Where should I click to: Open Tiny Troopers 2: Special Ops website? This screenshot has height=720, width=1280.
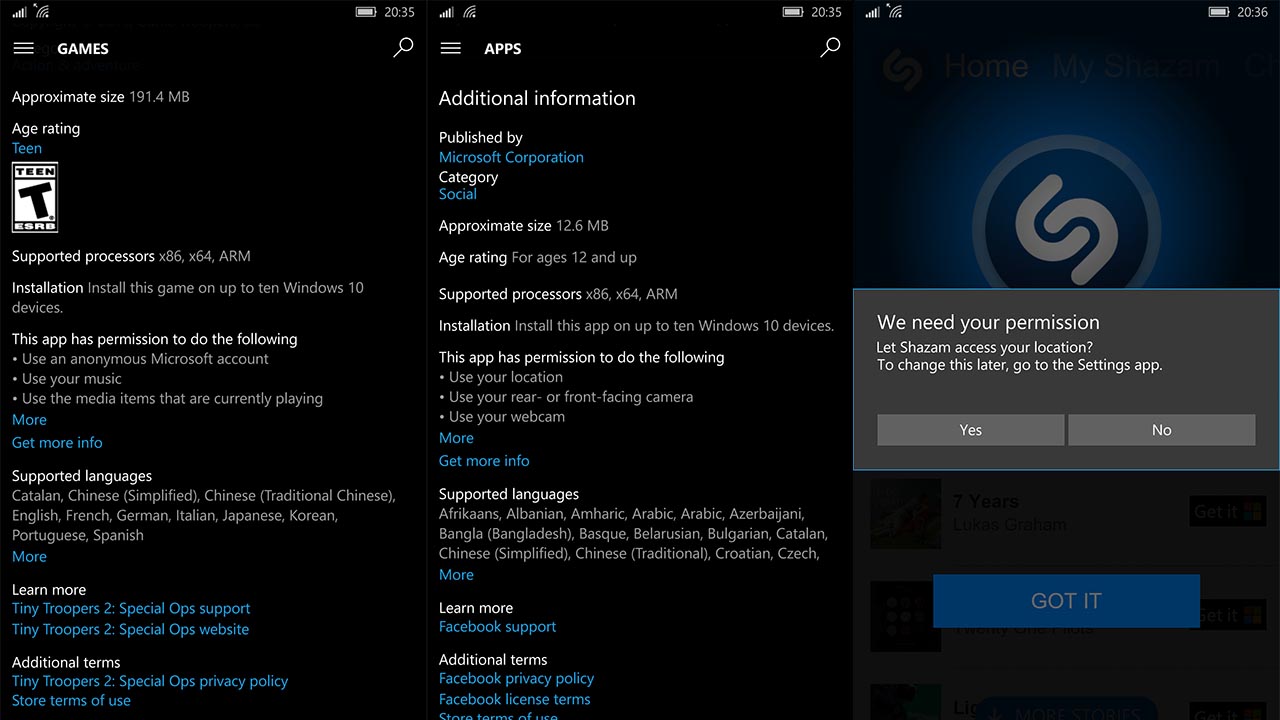131,629
